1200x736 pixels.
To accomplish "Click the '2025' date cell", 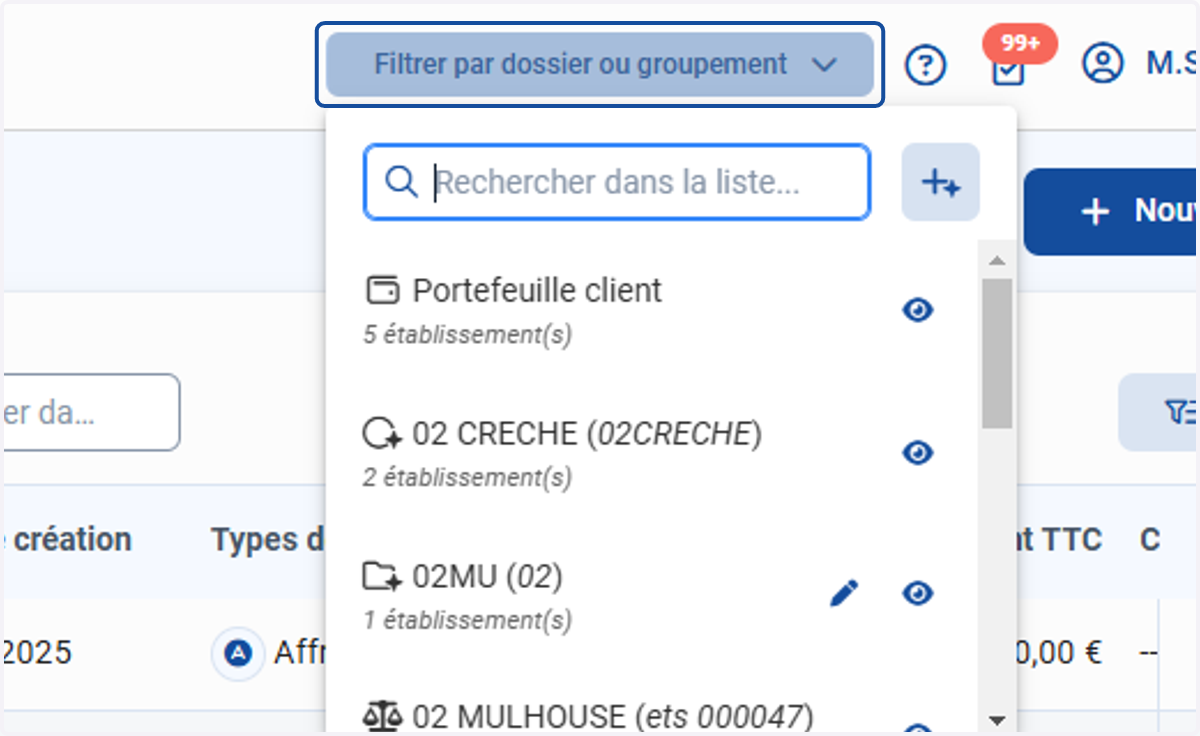I will tap(37, 653).
